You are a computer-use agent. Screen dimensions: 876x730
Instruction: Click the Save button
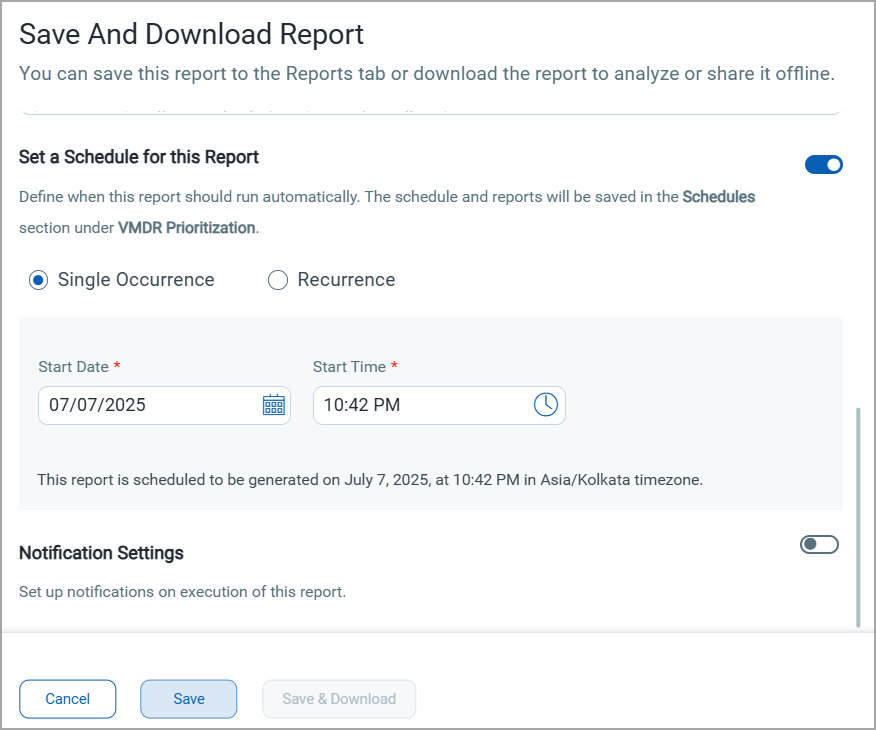click(x=188, y=699)
